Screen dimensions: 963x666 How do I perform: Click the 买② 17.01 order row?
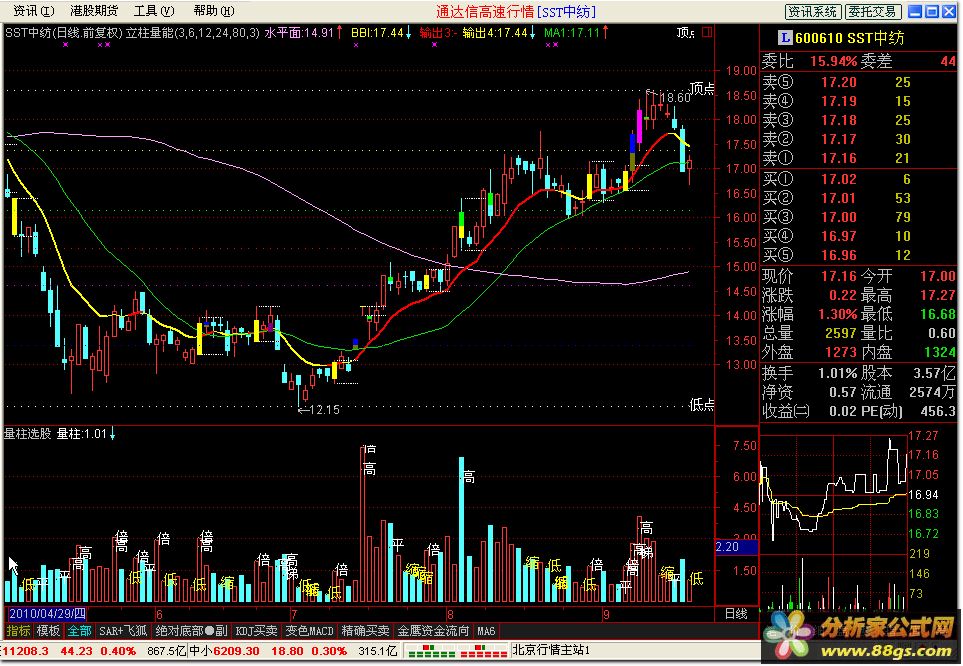(x=858, y=198)
